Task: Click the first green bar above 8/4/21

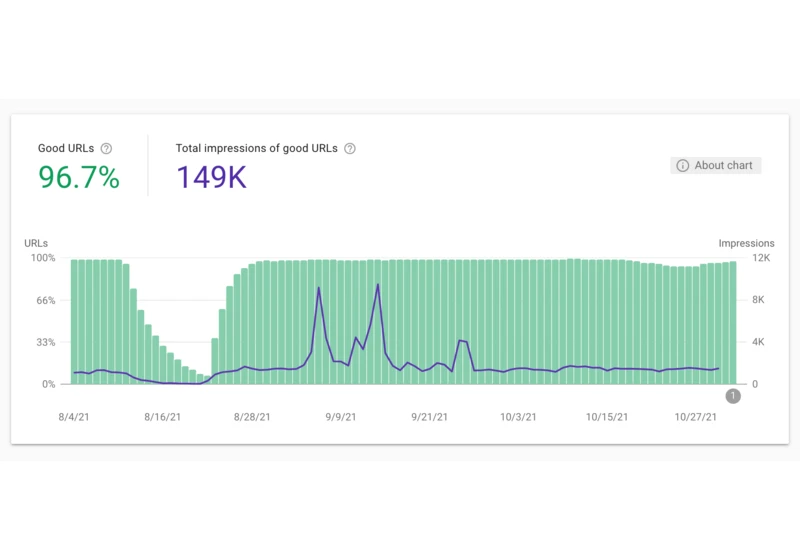Action: coord(74,322)
